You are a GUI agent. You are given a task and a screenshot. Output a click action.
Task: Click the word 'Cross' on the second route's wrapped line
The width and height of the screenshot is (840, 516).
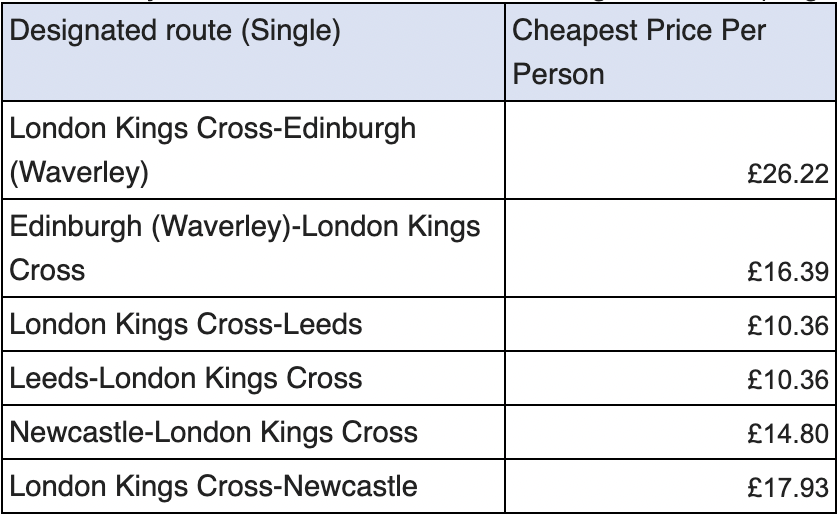click(x=47, y=270)
